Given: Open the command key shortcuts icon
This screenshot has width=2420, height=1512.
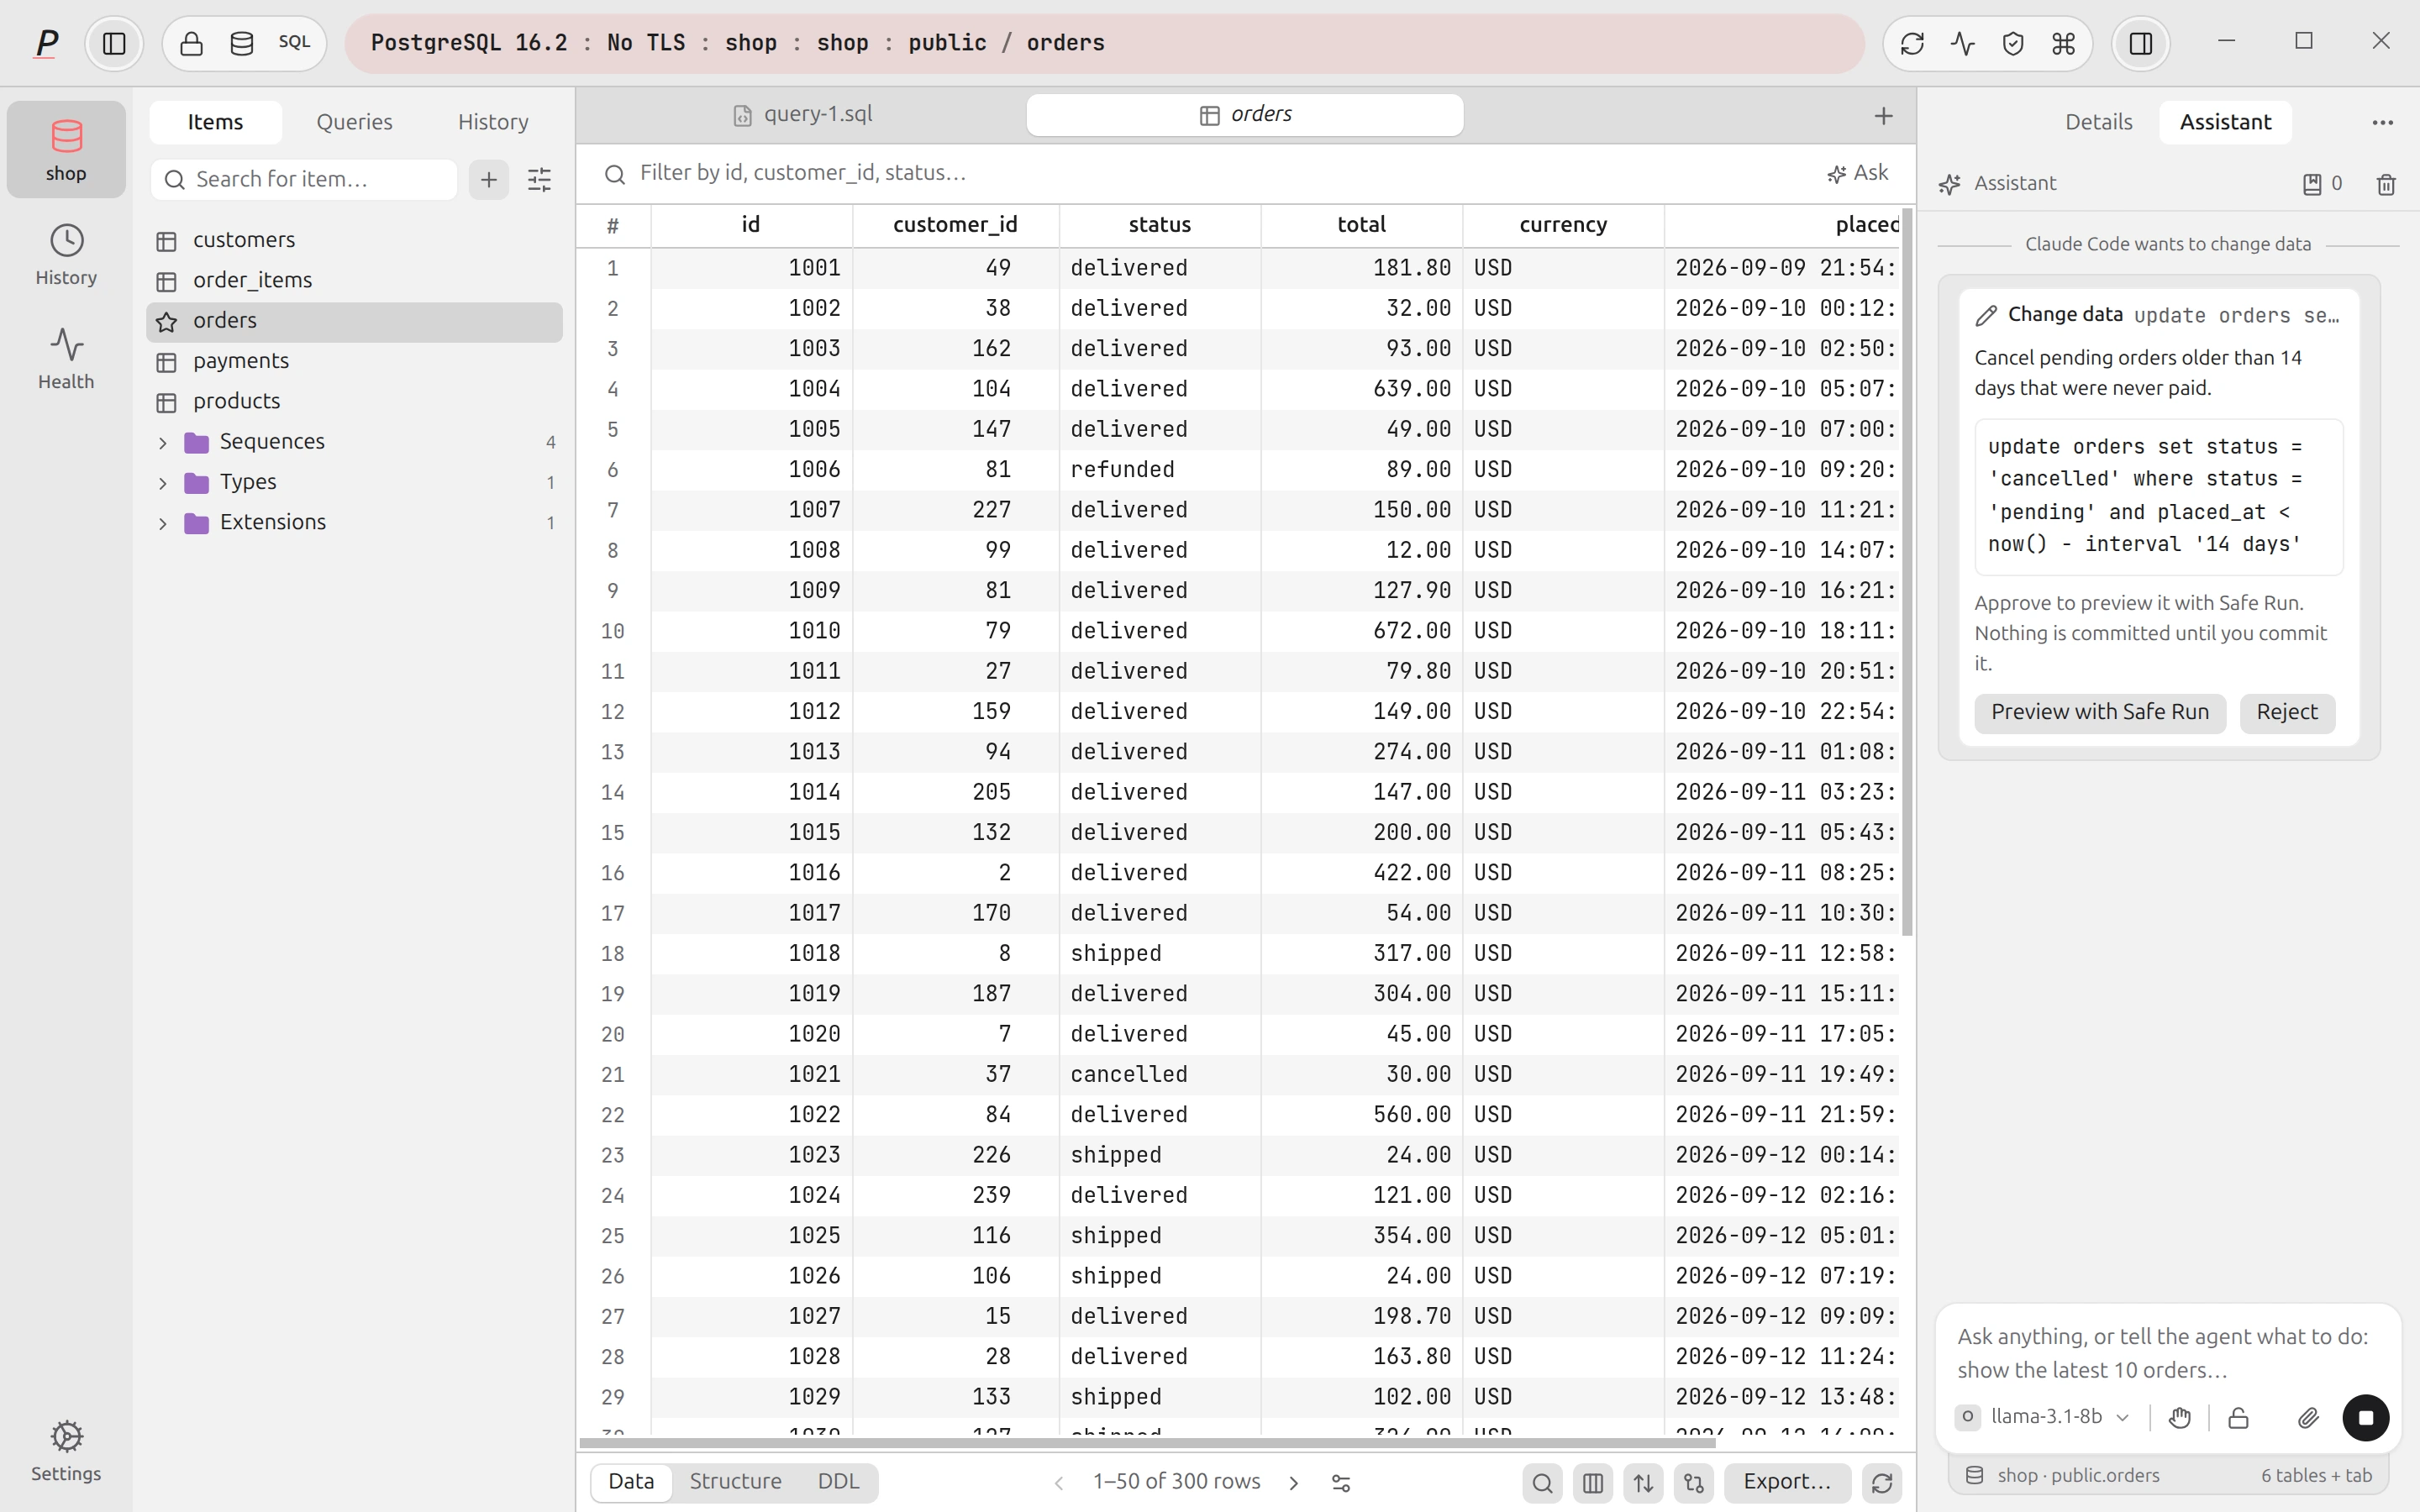Looking at the screenshot, I should click(2063, 43).
